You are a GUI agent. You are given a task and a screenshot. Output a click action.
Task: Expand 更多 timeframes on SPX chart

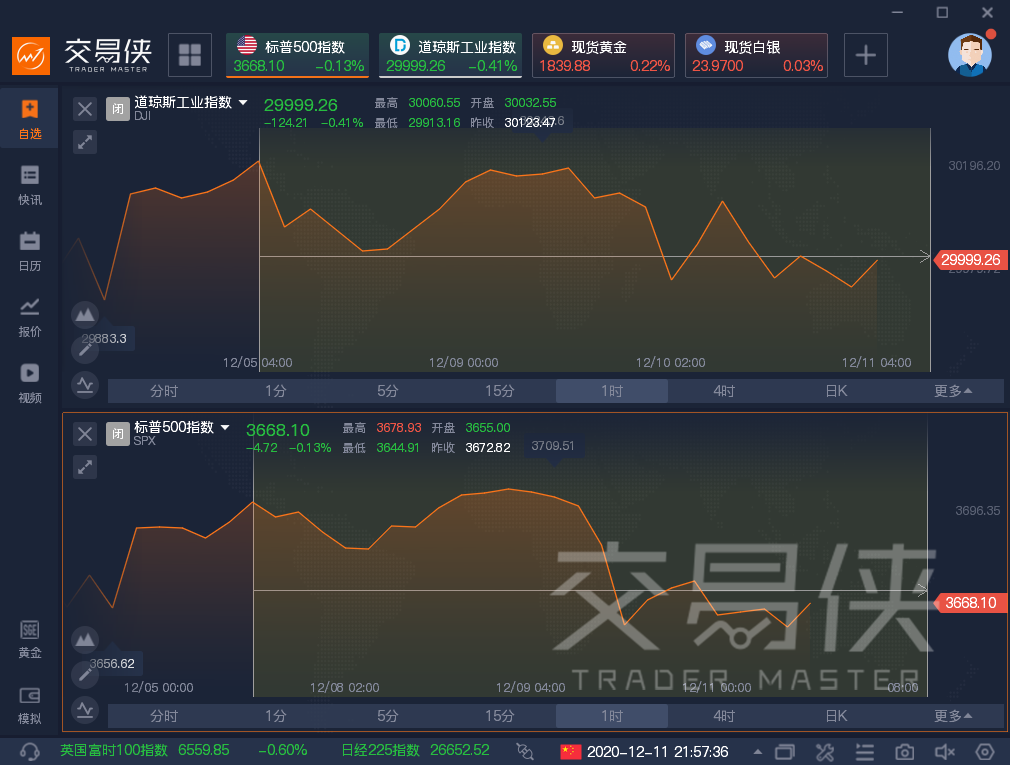point(953,716)
